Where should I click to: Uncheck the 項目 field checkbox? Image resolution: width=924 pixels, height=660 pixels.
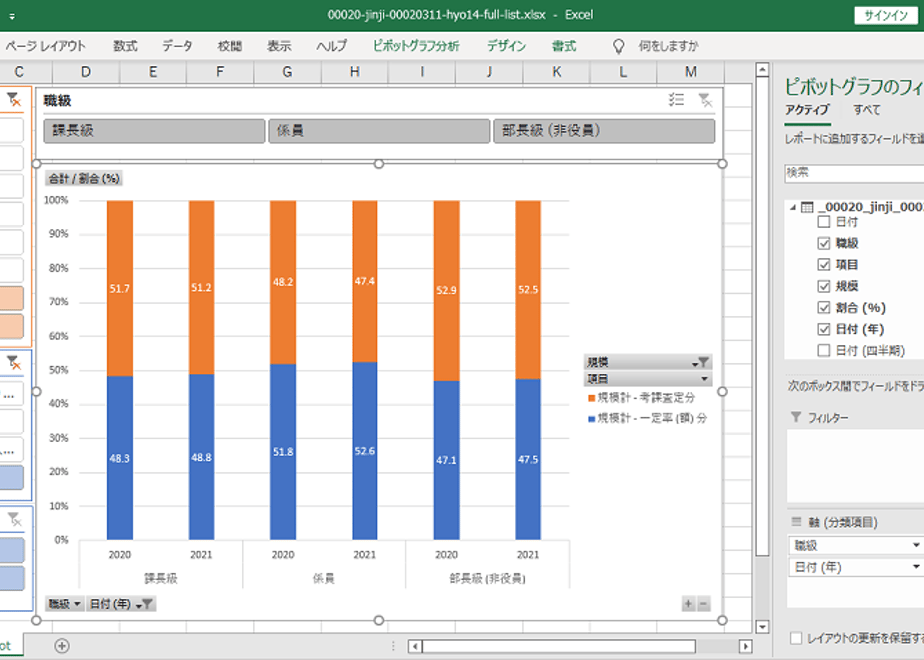(824, 265)
